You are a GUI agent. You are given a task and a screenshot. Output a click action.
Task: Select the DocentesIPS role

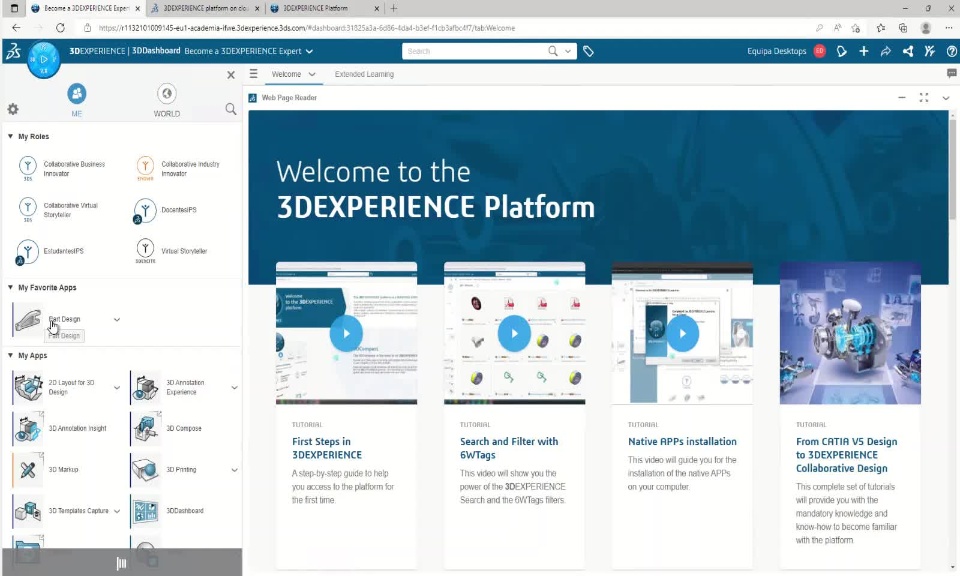click(165, 210)
